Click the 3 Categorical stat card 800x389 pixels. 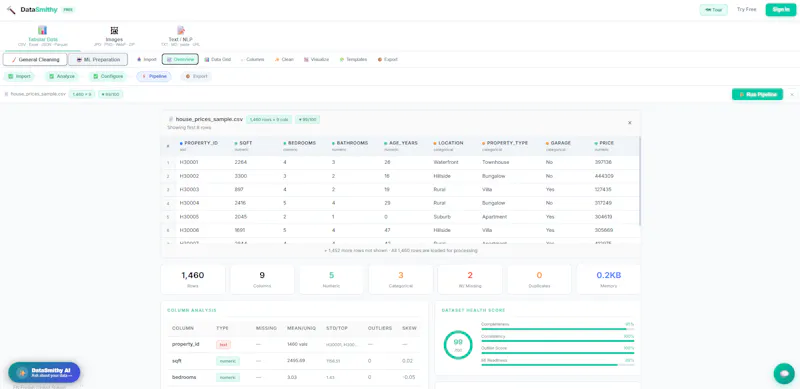401,279
